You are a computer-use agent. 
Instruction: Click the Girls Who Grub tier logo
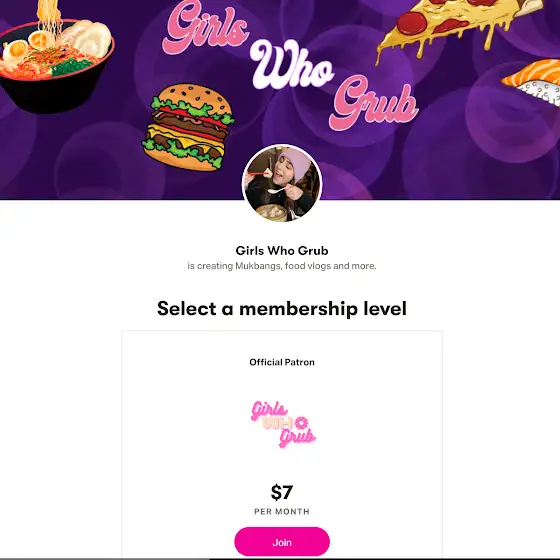[283, 424]
